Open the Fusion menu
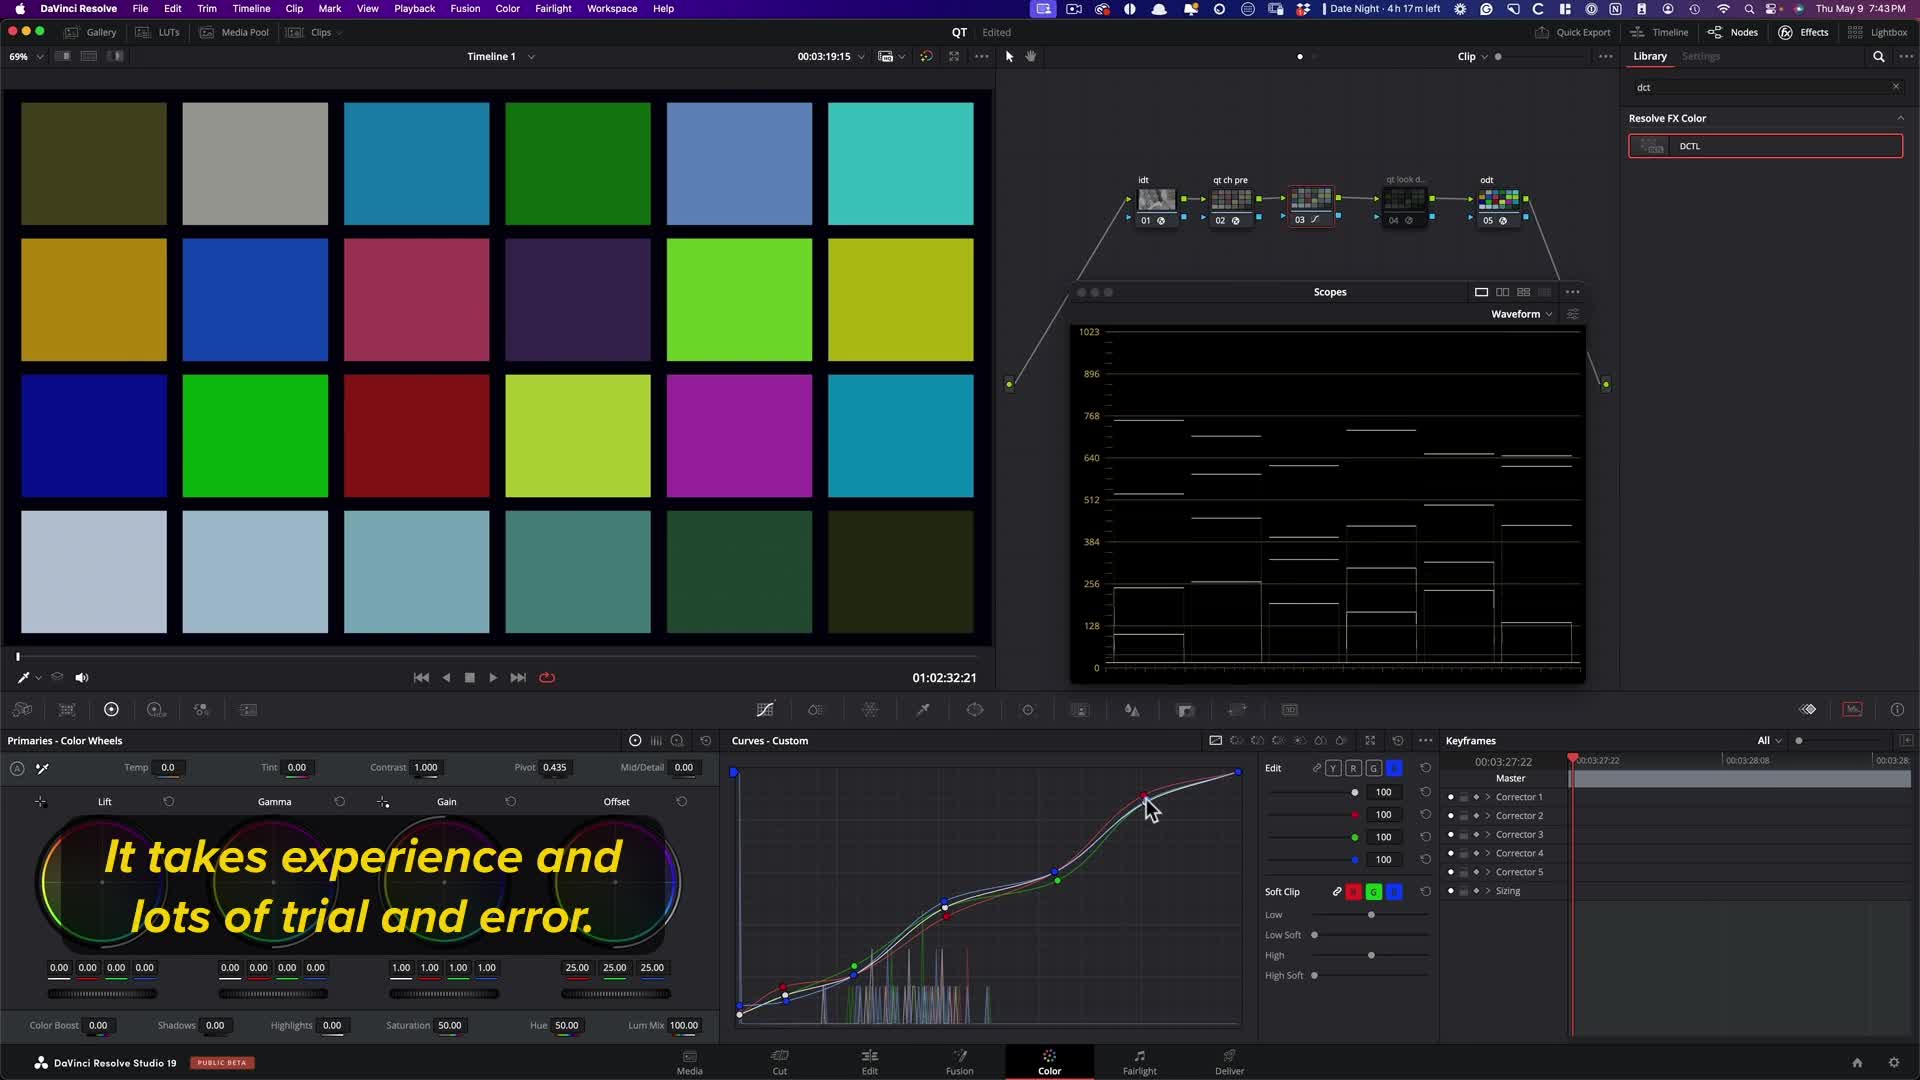The height and width of the screenshot is (1080, 1920). 464,8
